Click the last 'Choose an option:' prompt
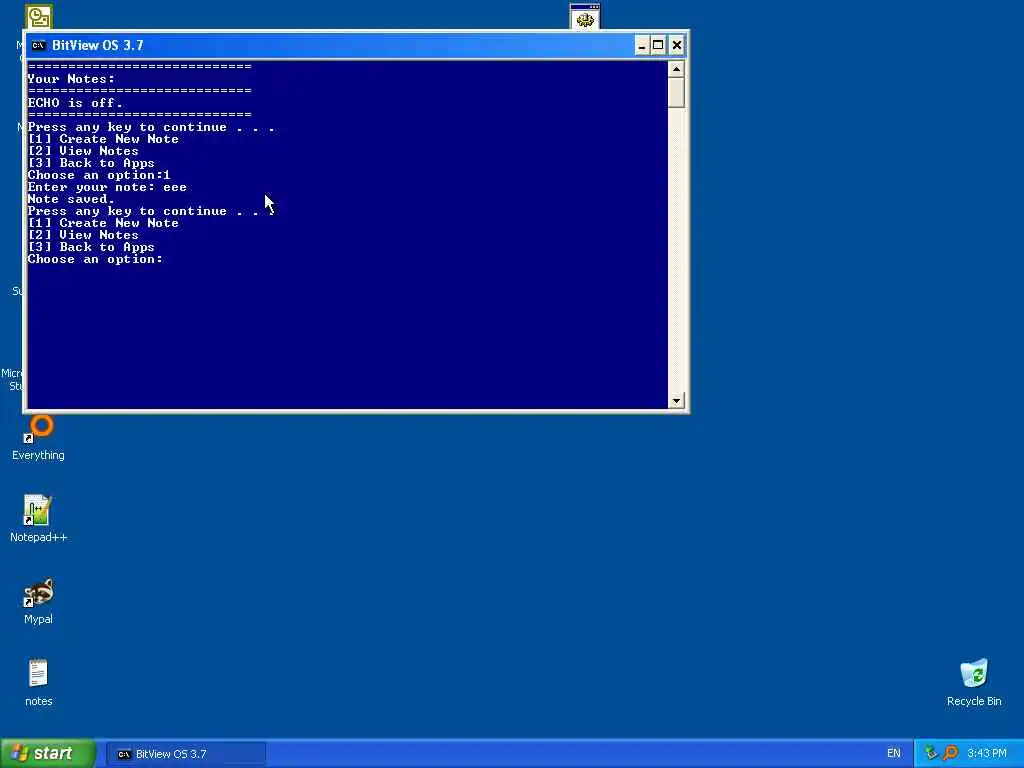 point(95,259)
